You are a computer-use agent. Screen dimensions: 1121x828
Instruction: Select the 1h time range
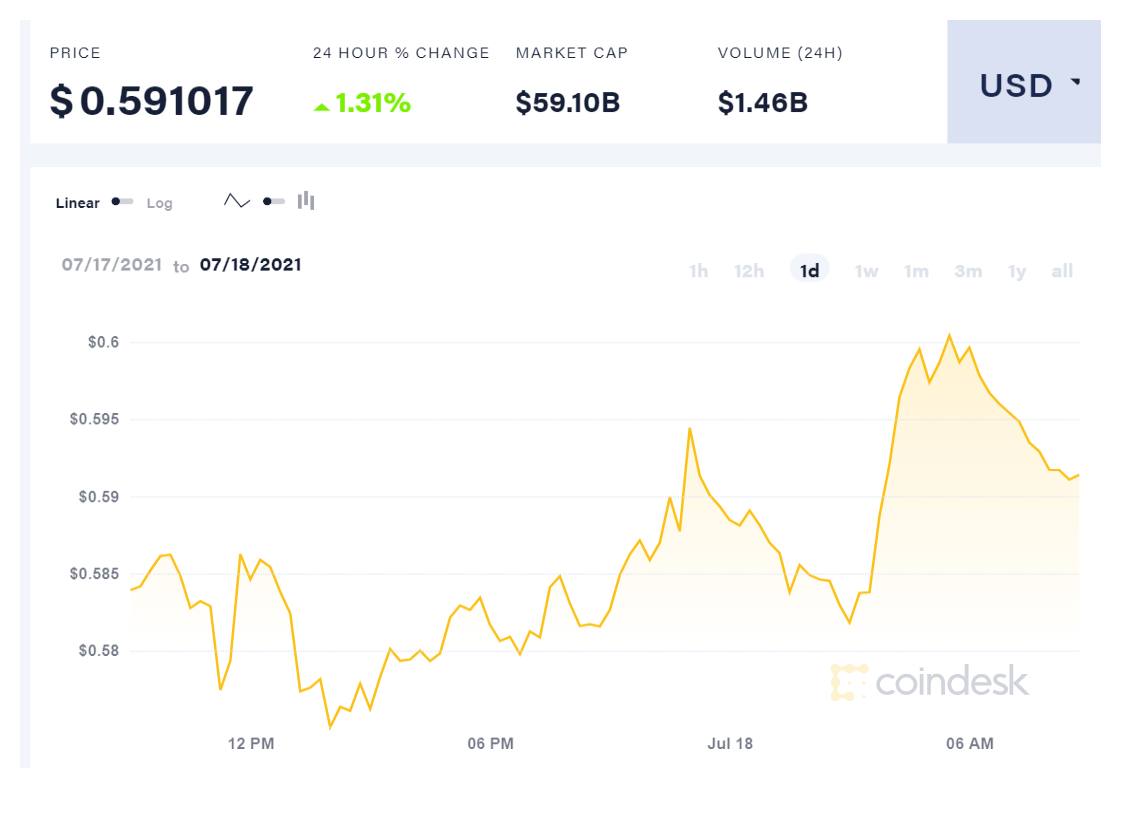pyautogui.click(x=698, y=271)
